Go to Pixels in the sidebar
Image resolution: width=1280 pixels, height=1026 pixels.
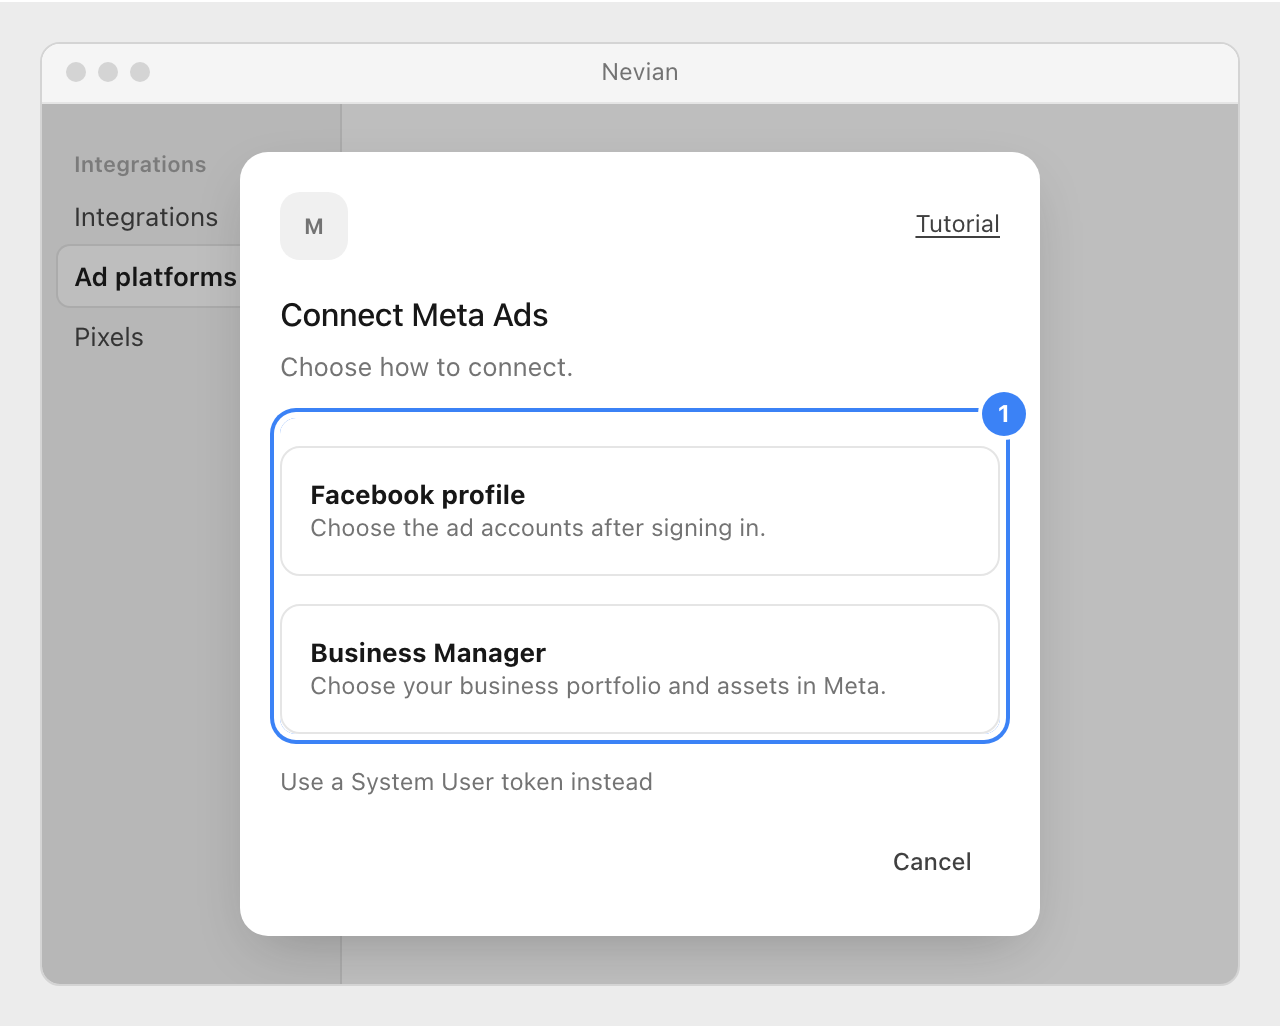coord(109,337)
